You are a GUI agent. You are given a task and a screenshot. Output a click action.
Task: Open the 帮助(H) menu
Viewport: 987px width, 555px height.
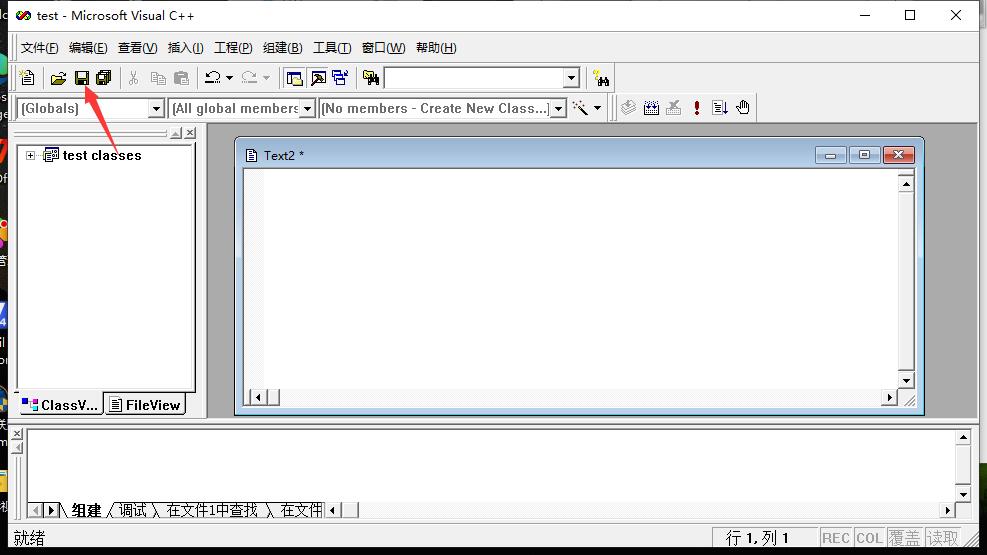click(436, 48)
